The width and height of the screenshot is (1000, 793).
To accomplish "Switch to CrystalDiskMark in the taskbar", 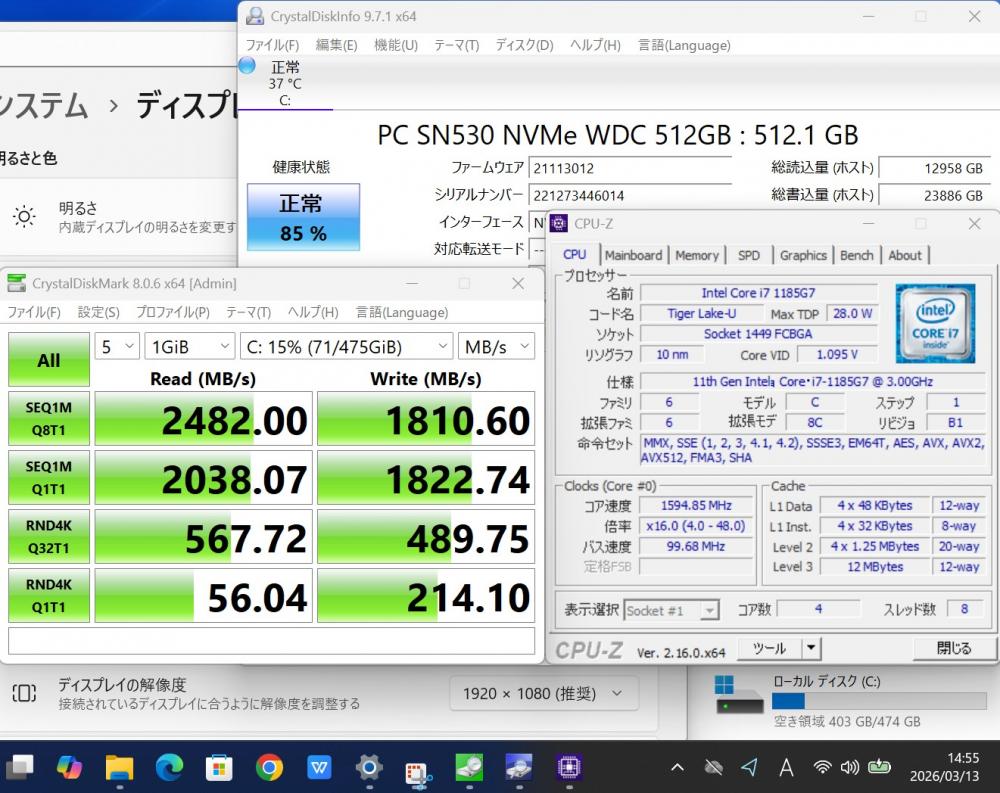I will (x=469, y=767).
